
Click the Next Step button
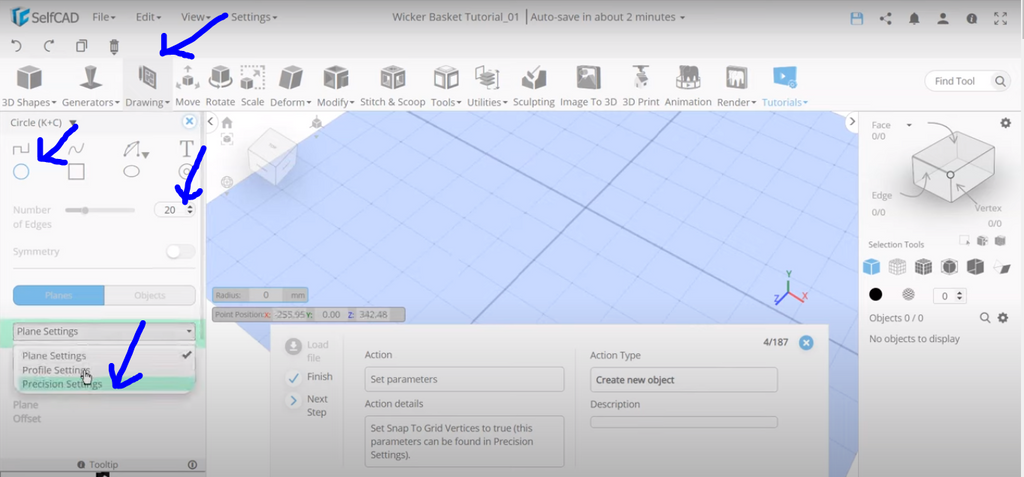pyautogui.click(x=308, y=405)
